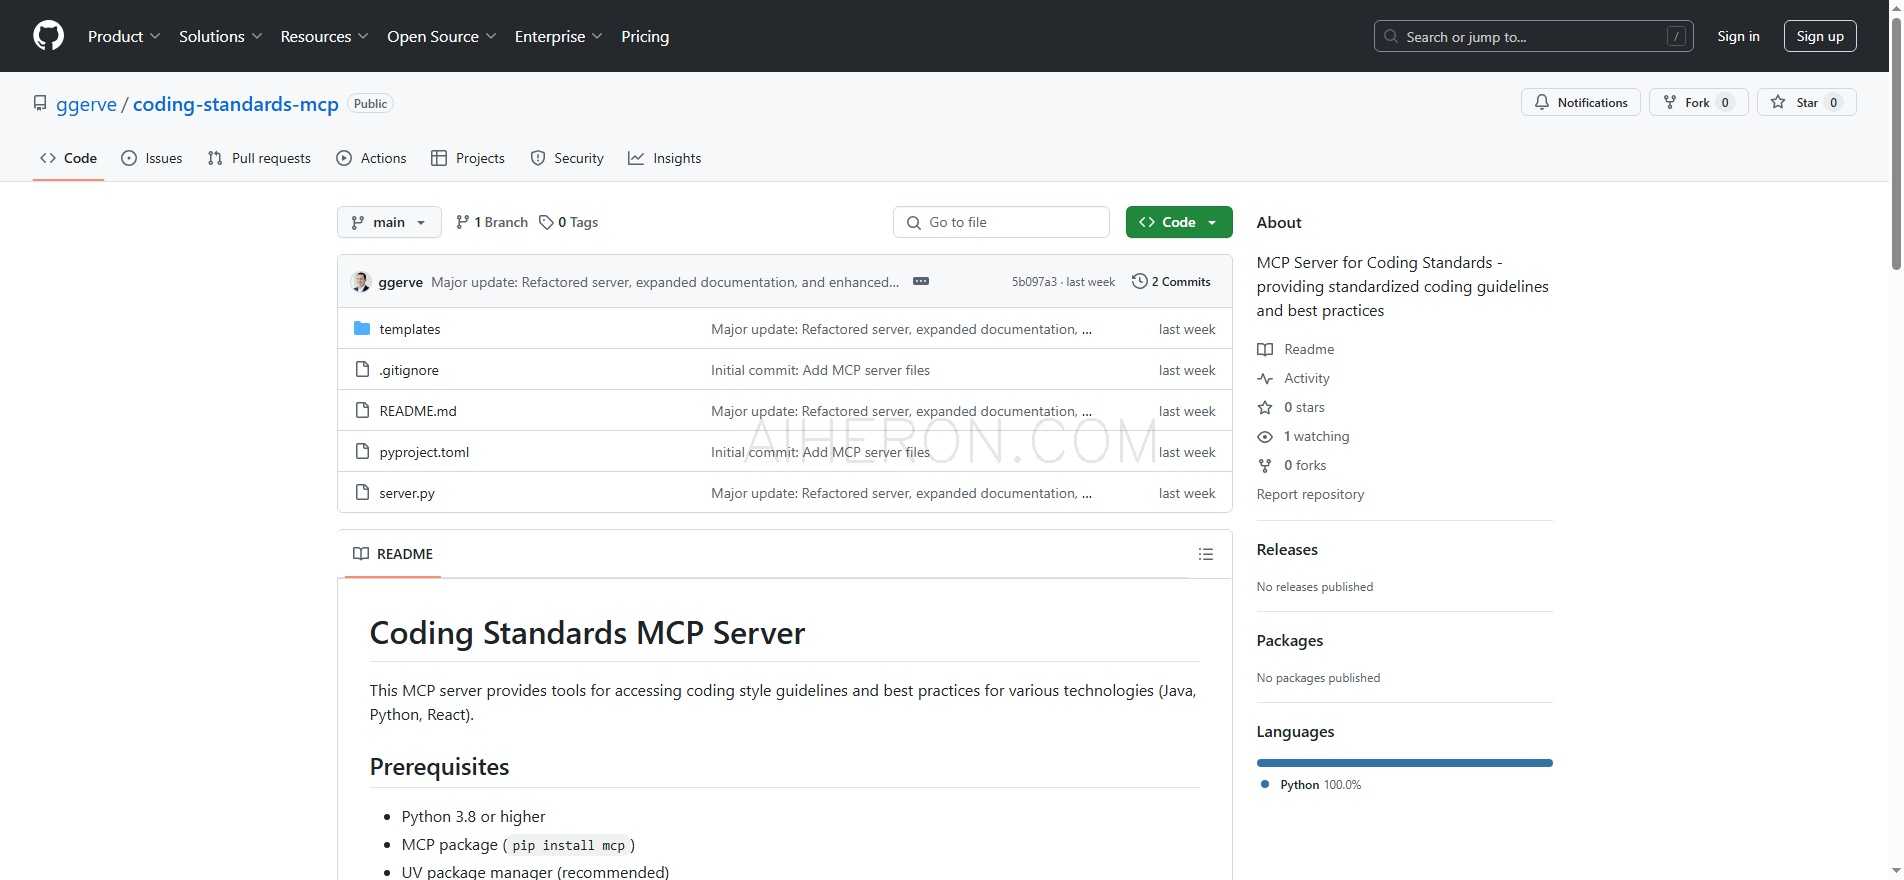The width and height of the screenshot is (1904, 880).
Task: Focus the Go to file input
Action: tap(1001, 222)
